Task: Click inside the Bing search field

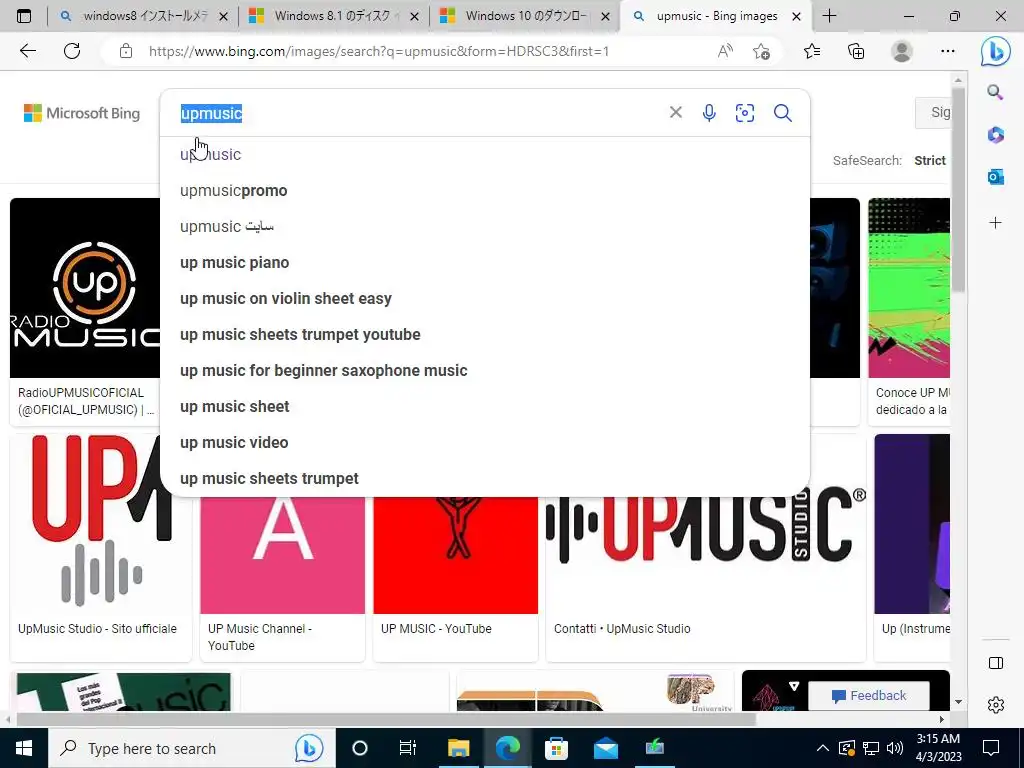Action: pos(418,113)
